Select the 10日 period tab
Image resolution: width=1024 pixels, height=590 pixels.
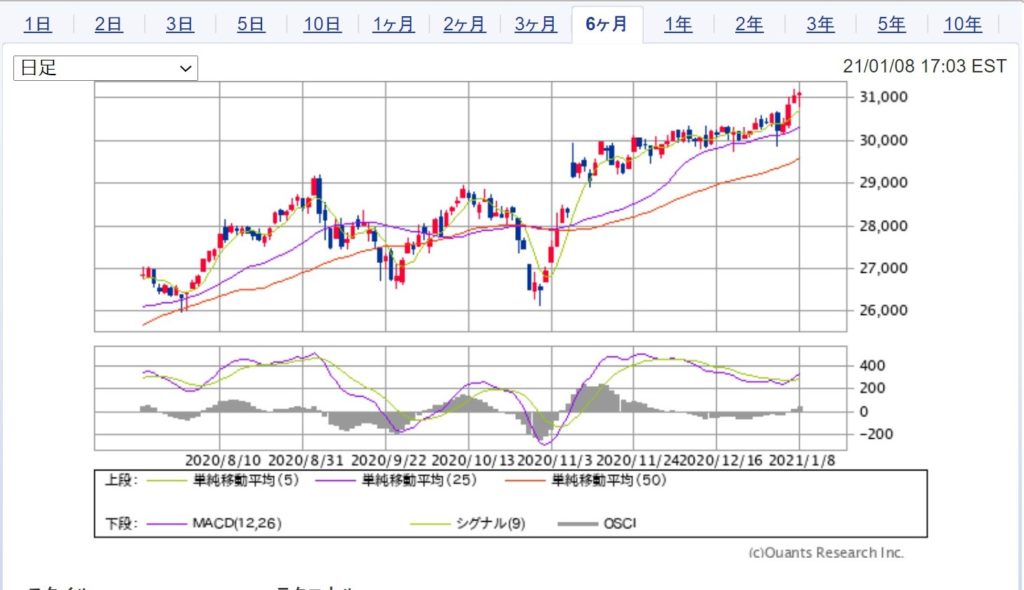point(321,25)
